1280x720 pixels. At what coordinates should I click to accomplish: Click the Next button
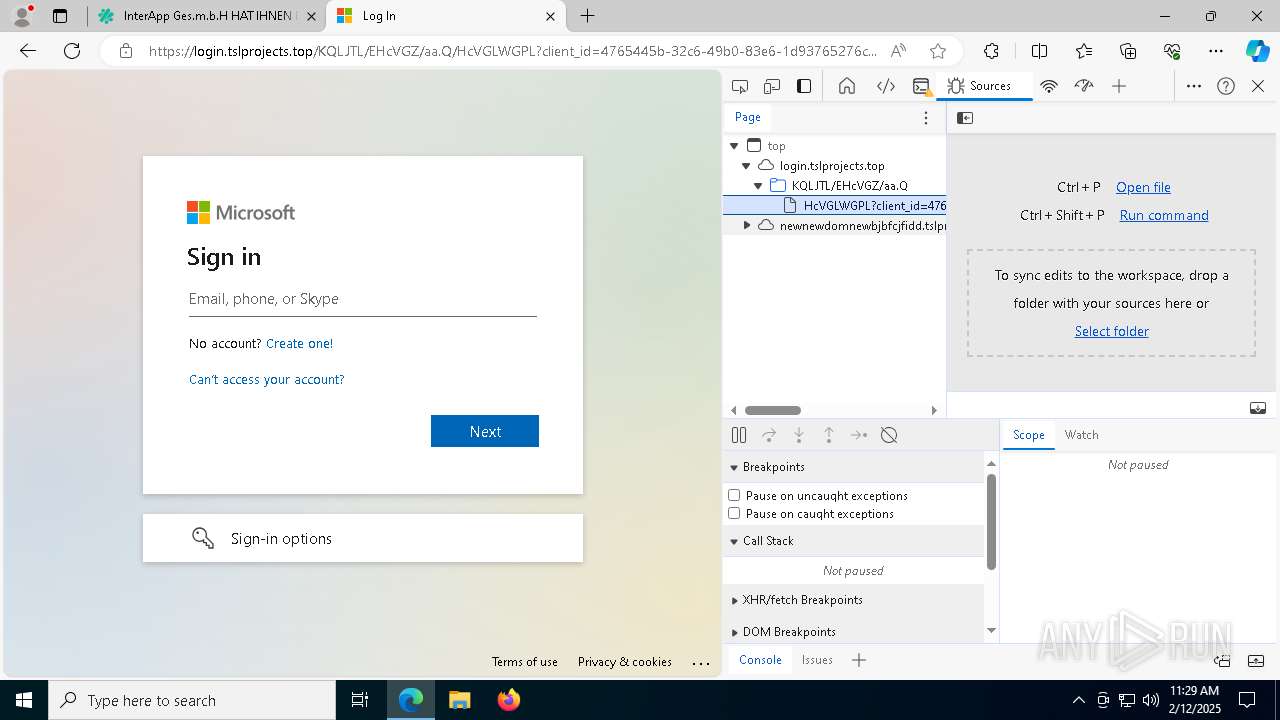[x=485, y=431]
